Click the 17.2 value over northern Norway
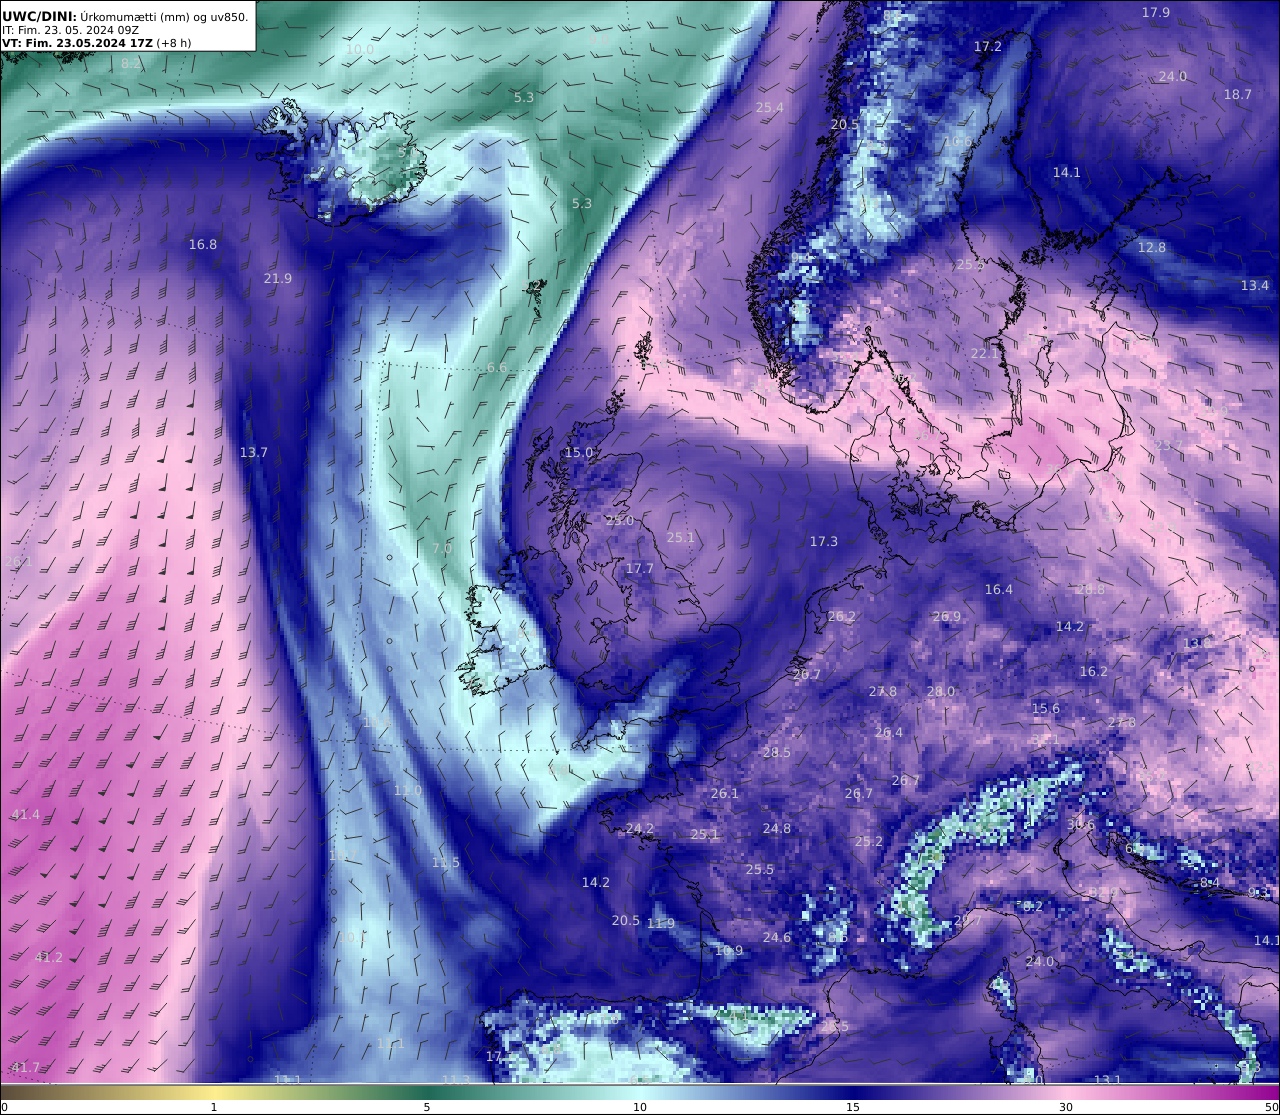 coord(988,46)
